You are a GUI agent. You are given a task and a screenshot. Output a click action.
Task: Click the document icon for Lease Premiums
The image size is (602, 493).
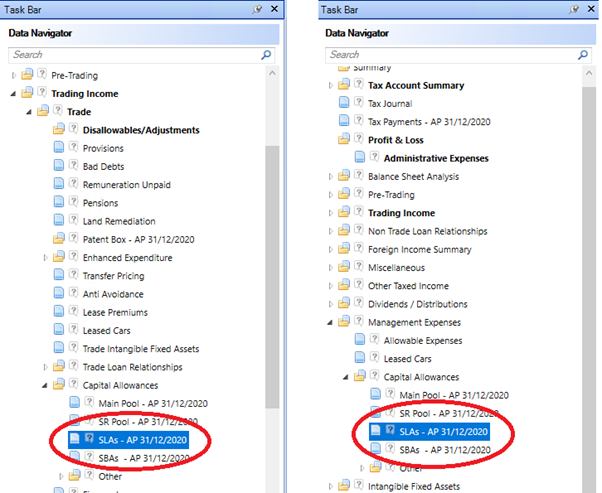[59, 311]
